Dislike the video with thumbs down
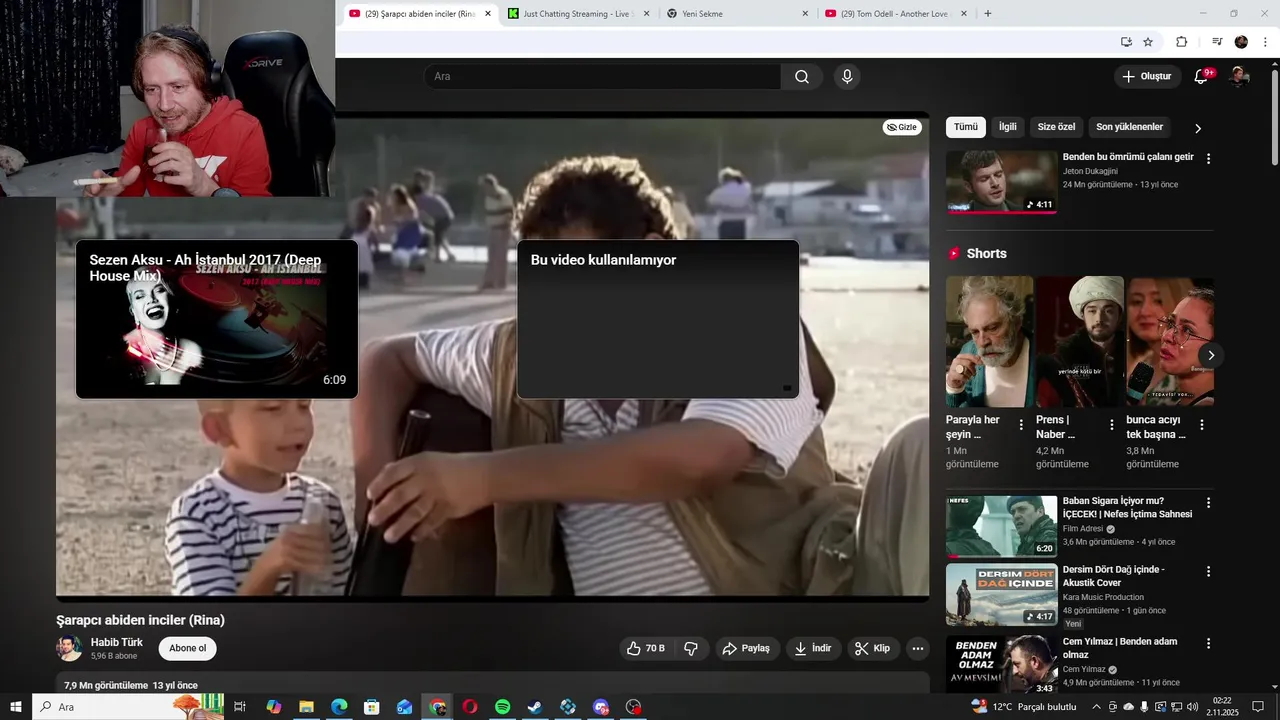Image resolution: width=1280 pixels, height=720 pixels. pyautogui.click(x=691, y=648)
